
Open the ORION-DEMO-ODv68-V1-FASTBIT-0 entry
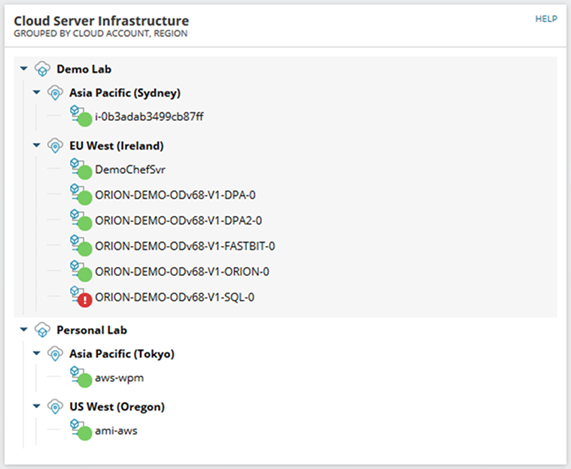point(185,246)
